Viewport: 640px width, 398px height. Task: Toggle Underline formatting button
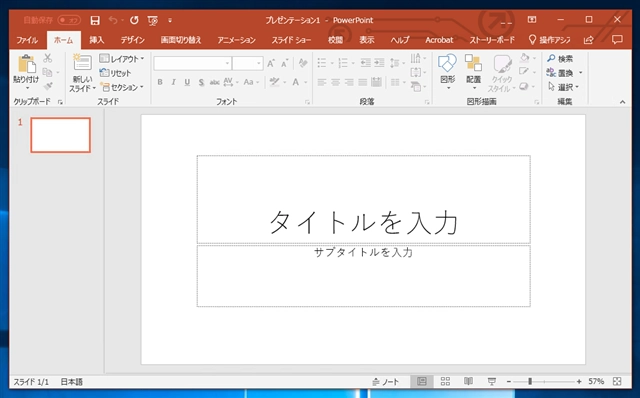pyautogui.click(x=187, y=82)
